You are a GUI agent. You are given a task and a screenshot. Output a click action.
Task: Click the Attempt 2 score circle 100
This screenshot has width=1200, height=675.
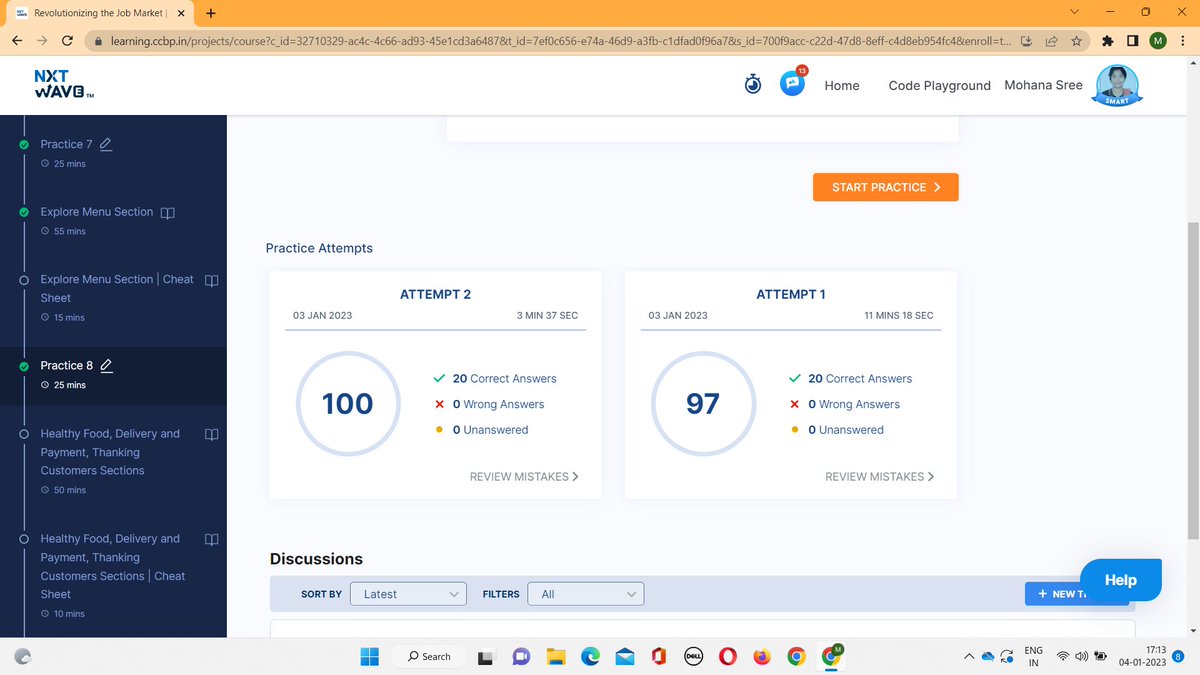(x=347, y=403)
